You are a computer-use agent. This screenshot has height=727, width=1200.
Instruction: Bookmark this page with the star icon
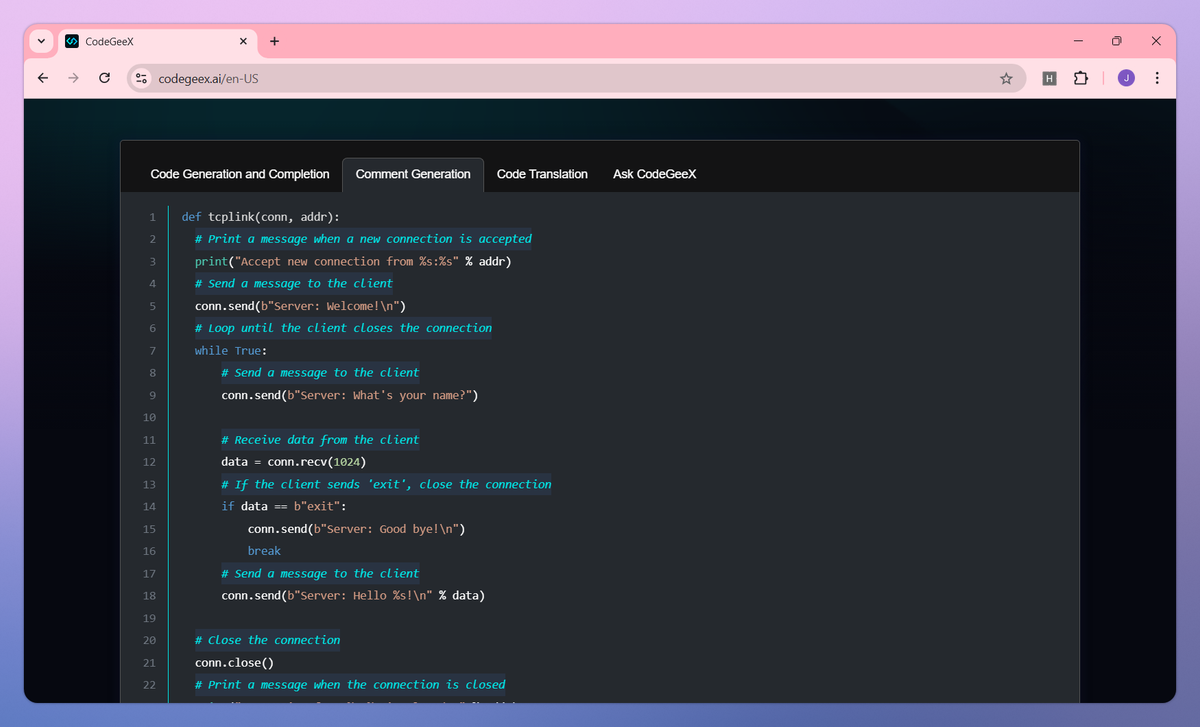(x=1006, y=78)
